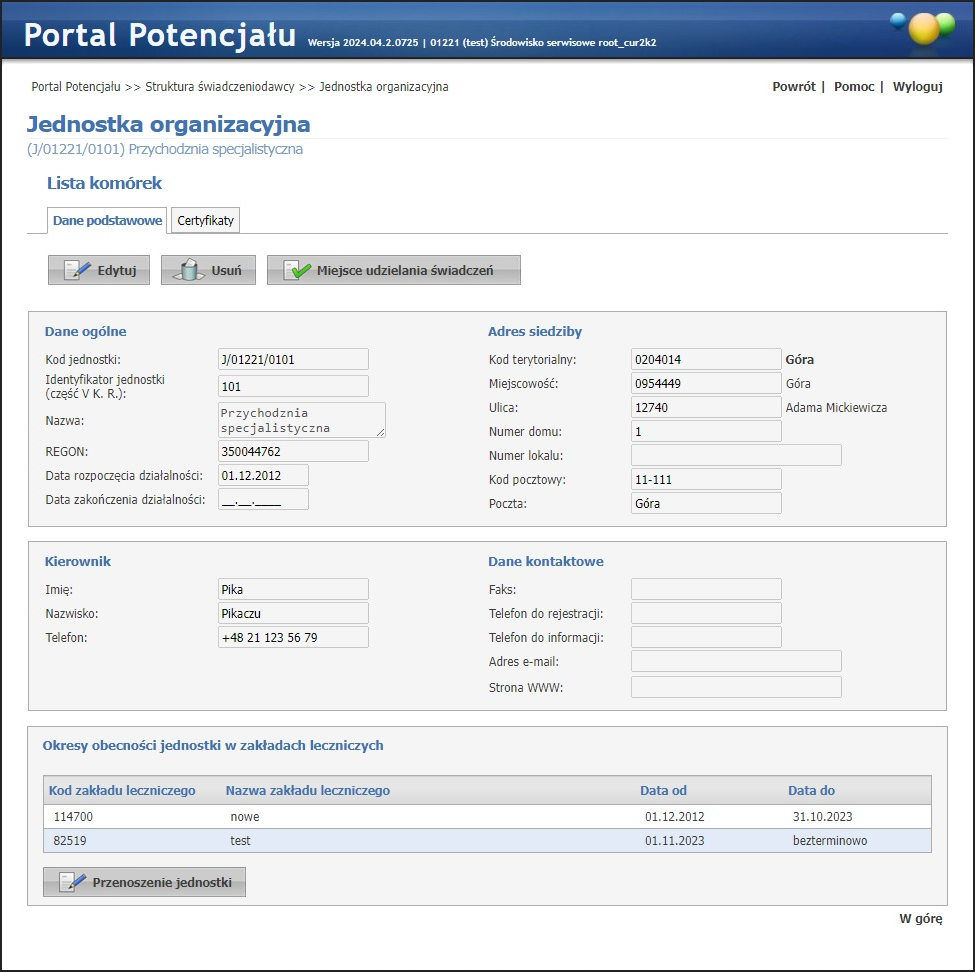The width and height of the screenshot is (975, 972).
Task: Click the Przenoszenie jednostki button label
Action: (x=162, y=882)
